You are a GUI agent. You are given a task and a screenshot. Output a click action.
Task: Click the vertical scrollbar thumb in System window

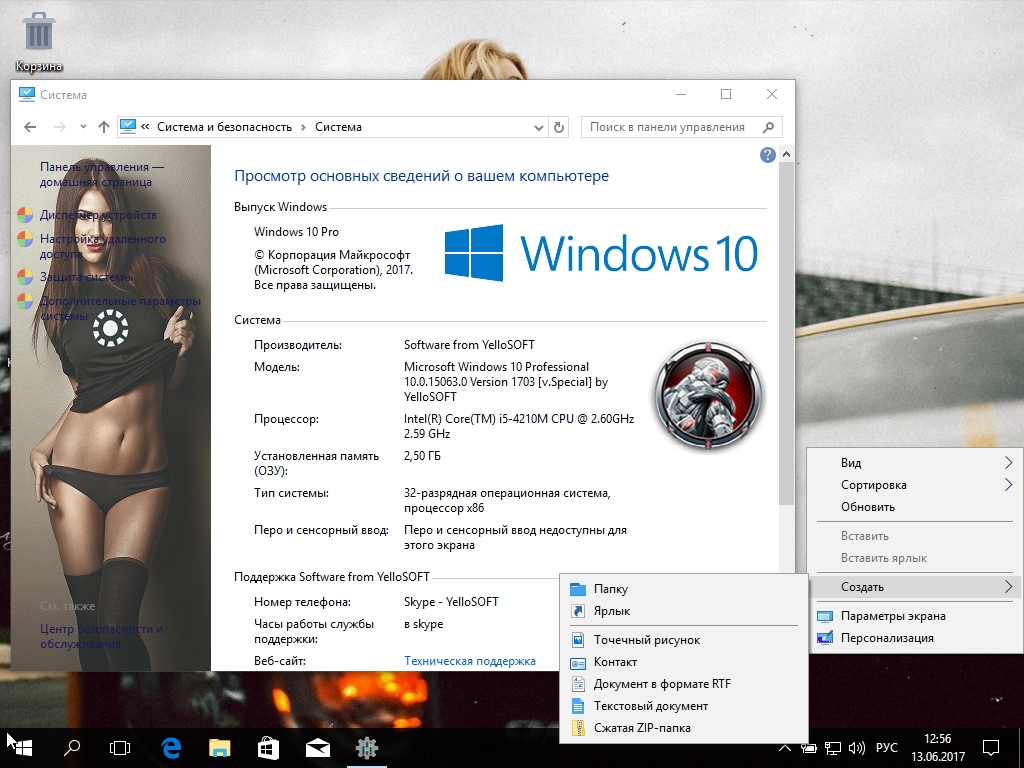(x=786, y=333)
